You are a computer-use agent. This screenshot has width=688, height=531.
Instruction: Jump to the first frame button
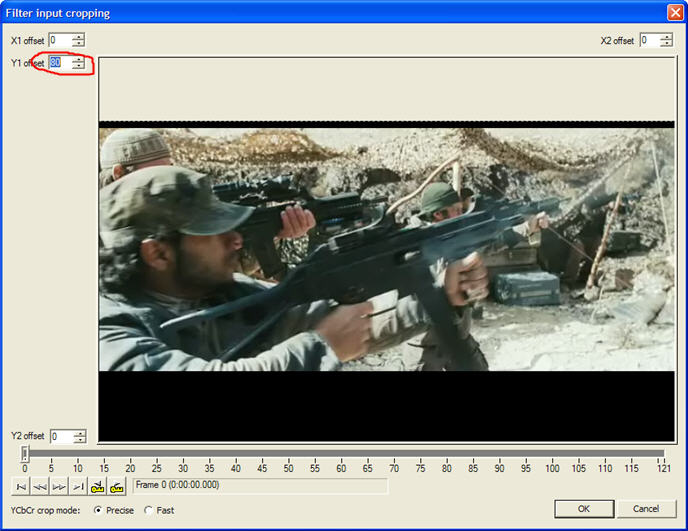[x=21, y=486]
